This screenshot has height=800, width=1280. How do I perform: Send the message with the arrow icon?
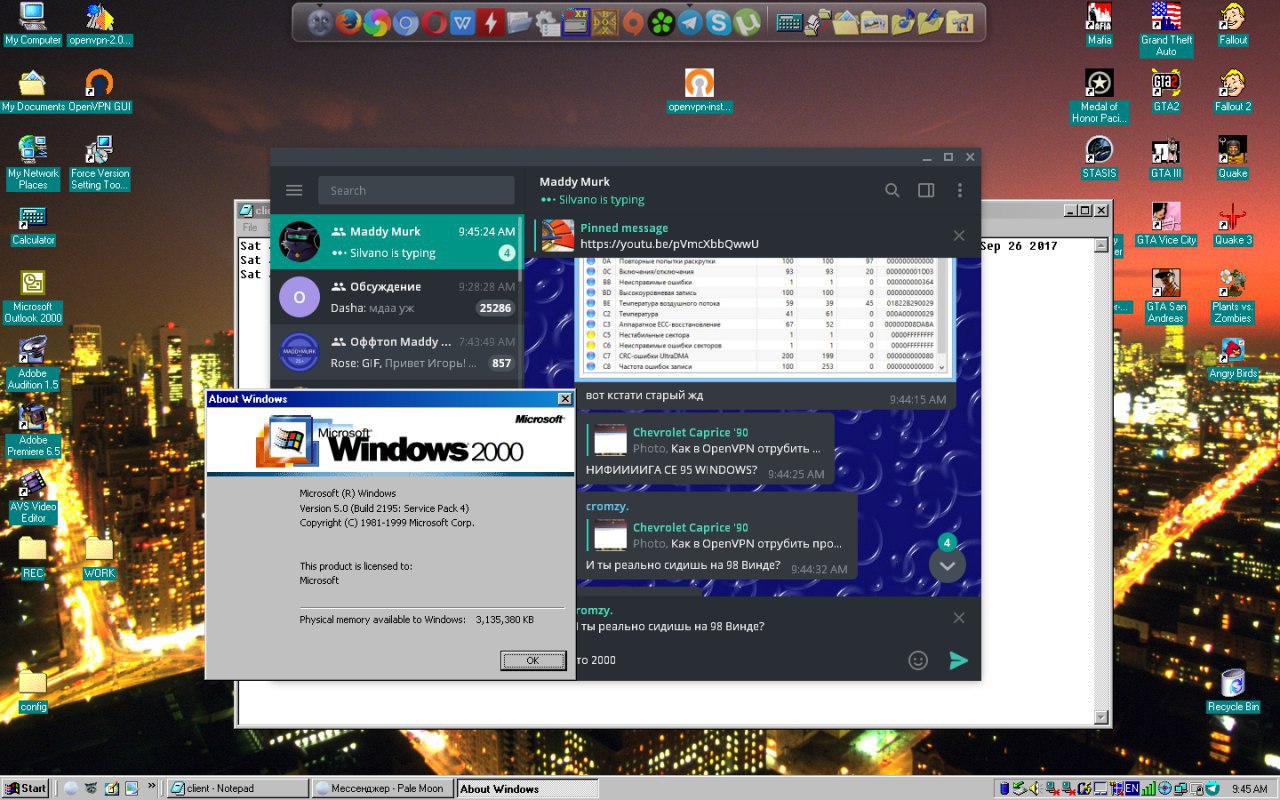coord(958,660)
